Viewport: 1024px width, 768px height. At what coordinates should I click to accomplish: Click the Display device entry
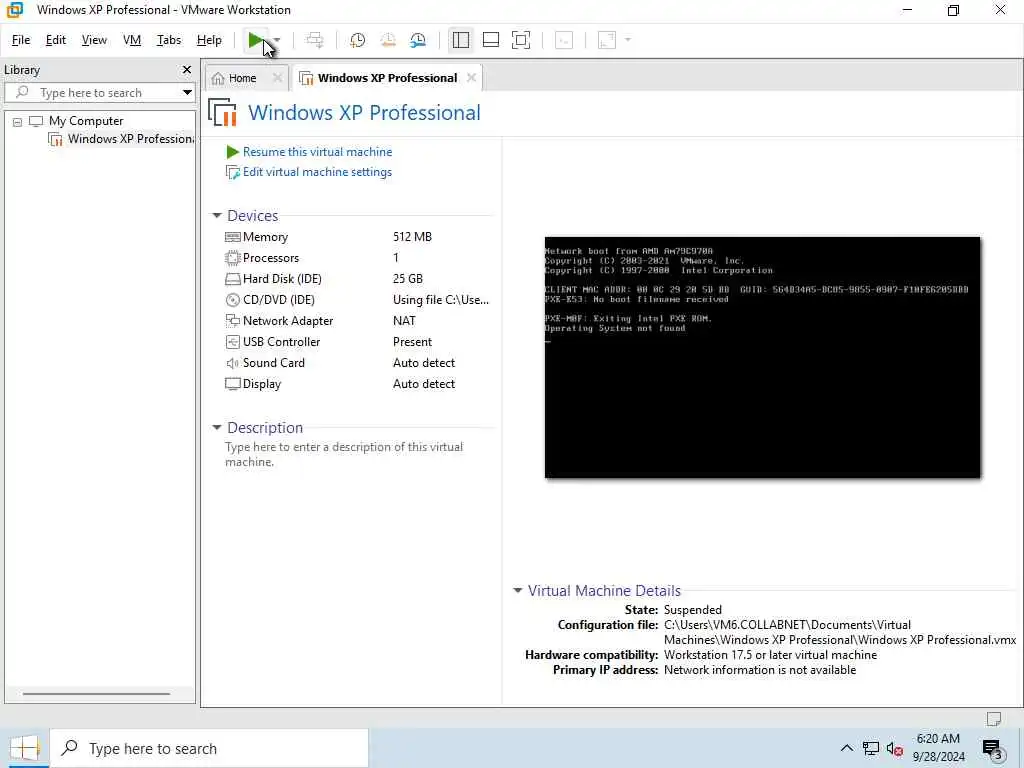261,384
